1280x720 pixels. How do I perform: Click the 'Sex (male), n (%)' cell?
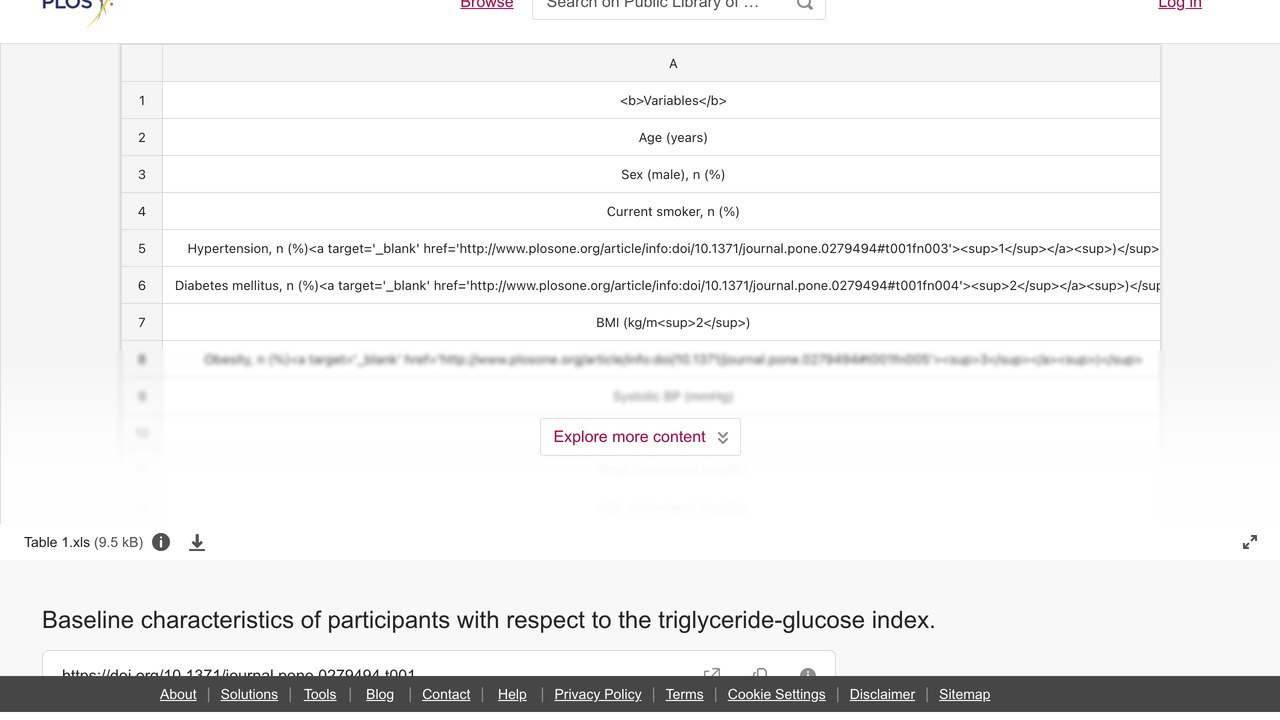pyautogui.click(x=661, y=174)
